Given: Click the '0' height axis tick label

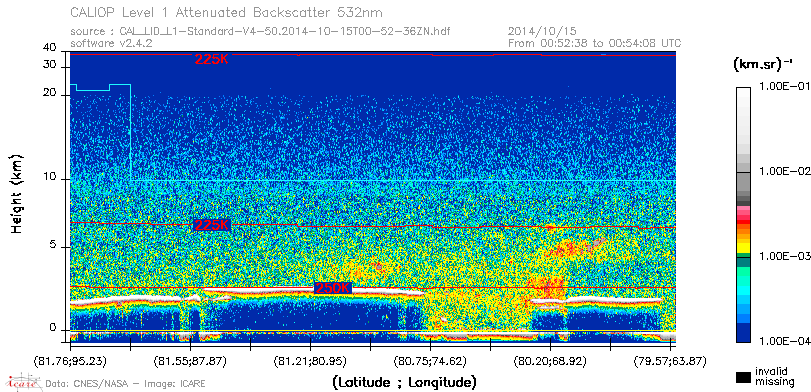Looking at the screenshot, I should (52, 328).
